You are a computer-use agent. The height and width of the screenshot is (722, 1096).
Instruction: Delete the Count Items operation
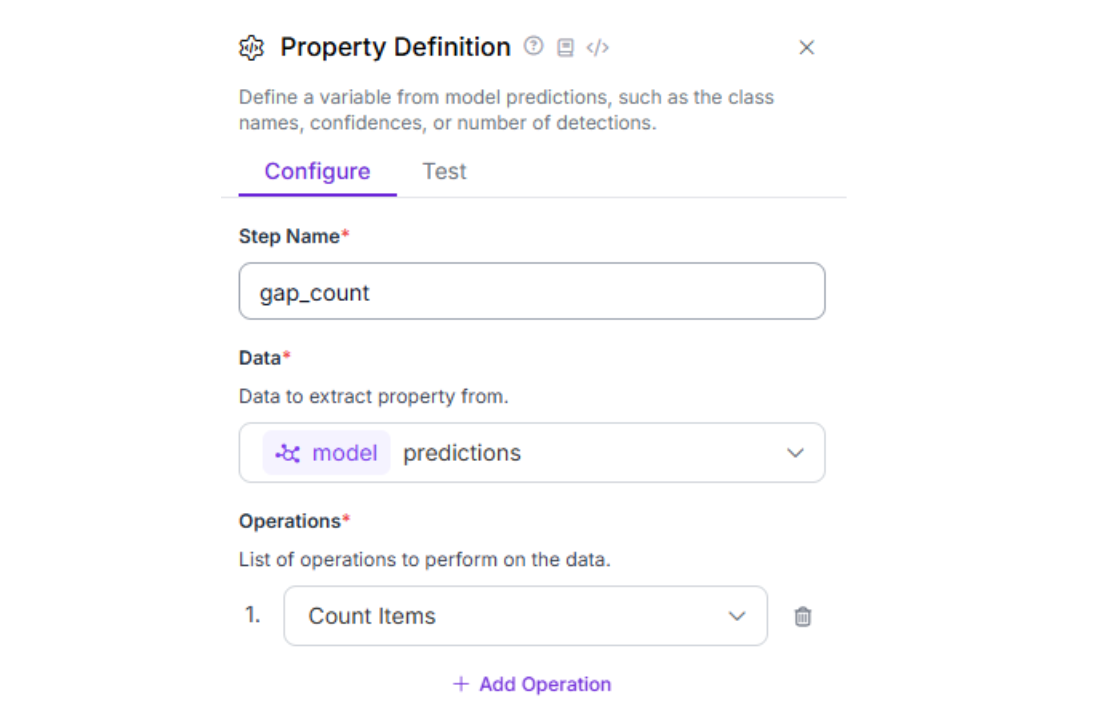click(802, 617)
